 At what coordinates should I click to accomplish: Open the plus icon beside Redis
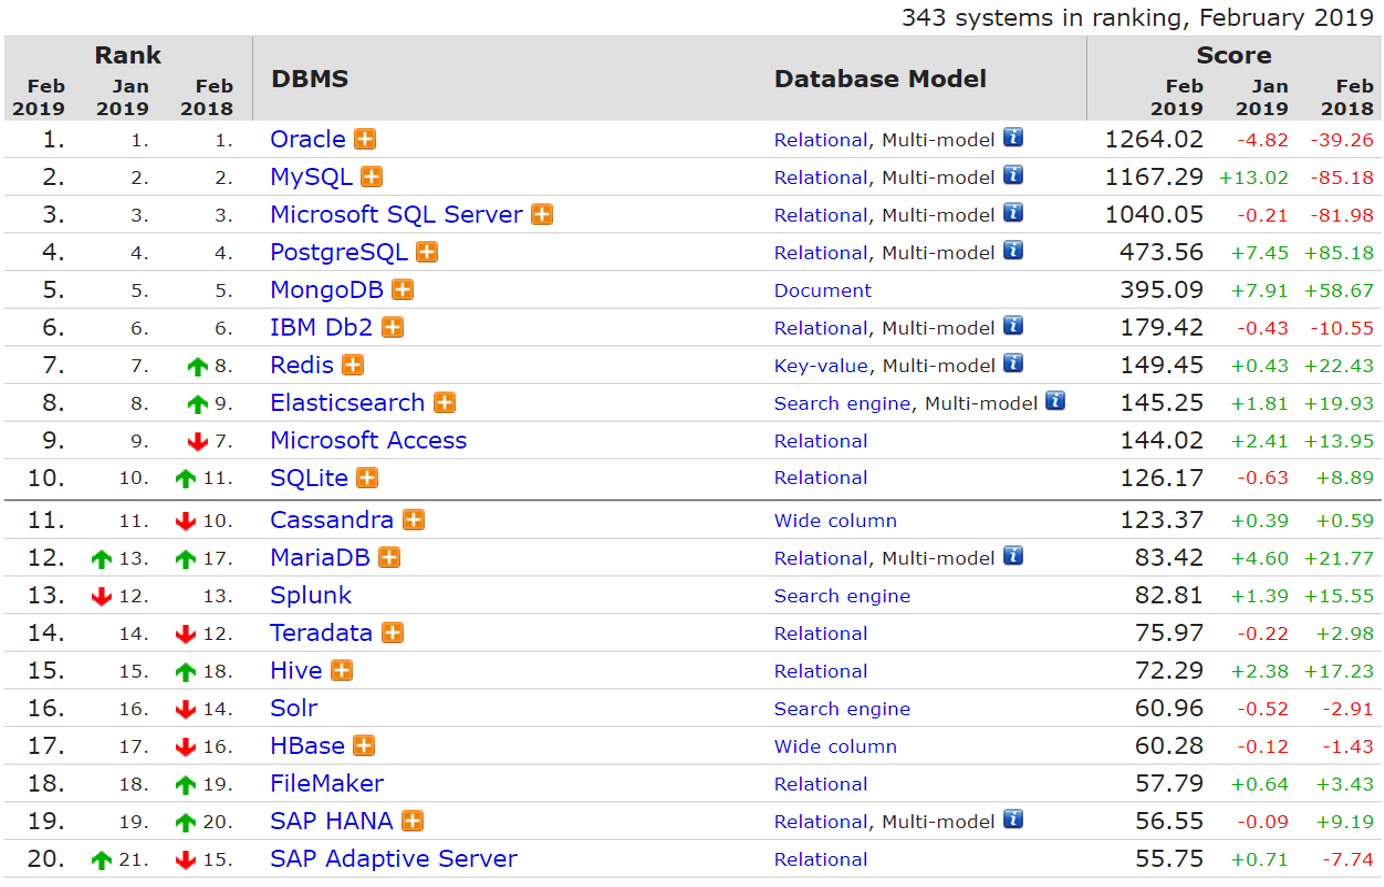(353, 365)
